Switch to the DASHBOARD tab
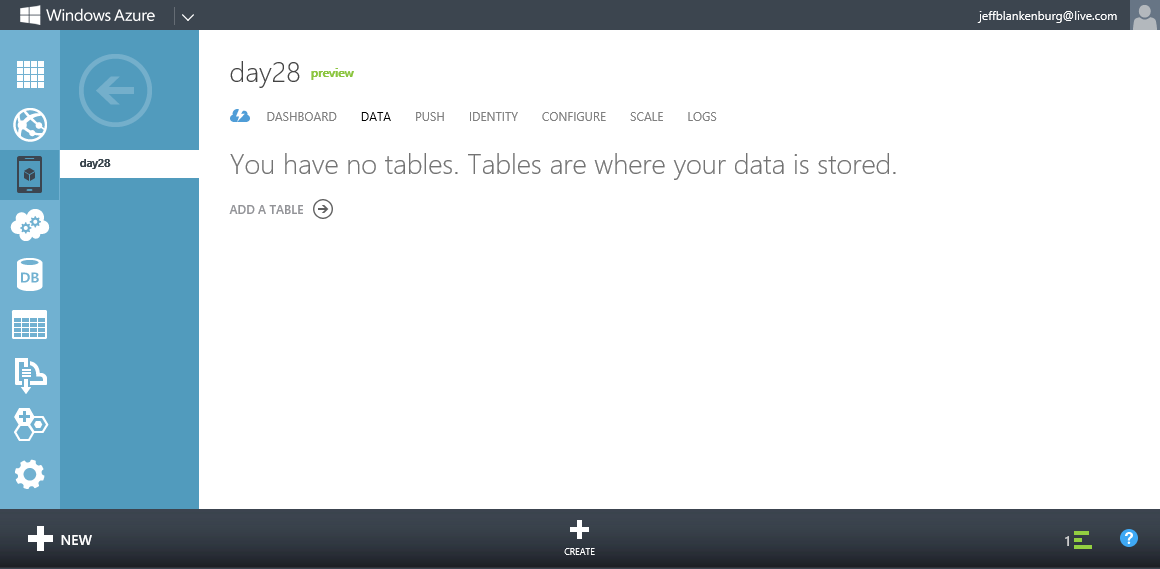 (x=301, y=117)
